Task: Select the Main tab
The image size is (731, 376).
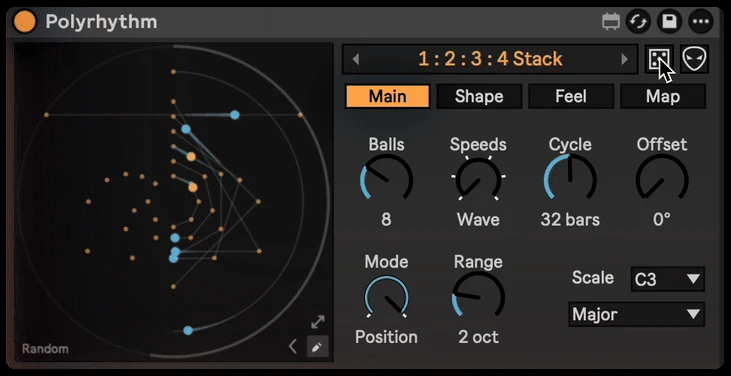Action: pos(387,96)
